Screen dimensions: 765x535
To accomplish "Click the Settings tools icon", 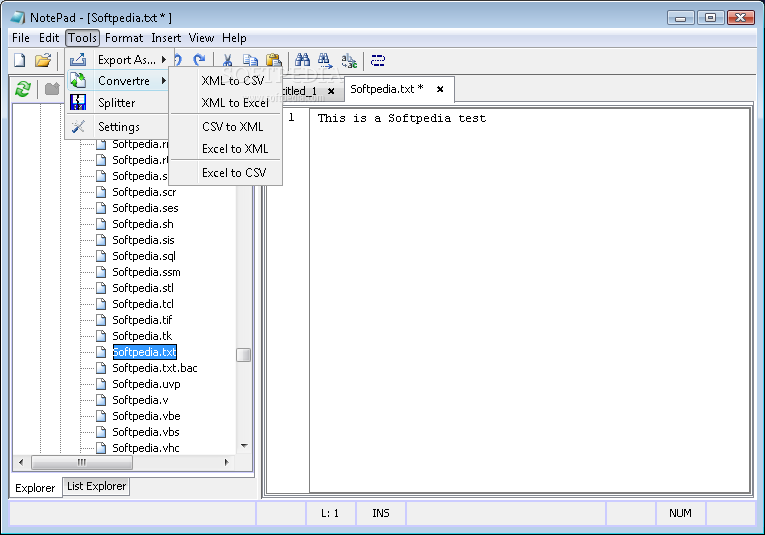I will tap(78, 126).
